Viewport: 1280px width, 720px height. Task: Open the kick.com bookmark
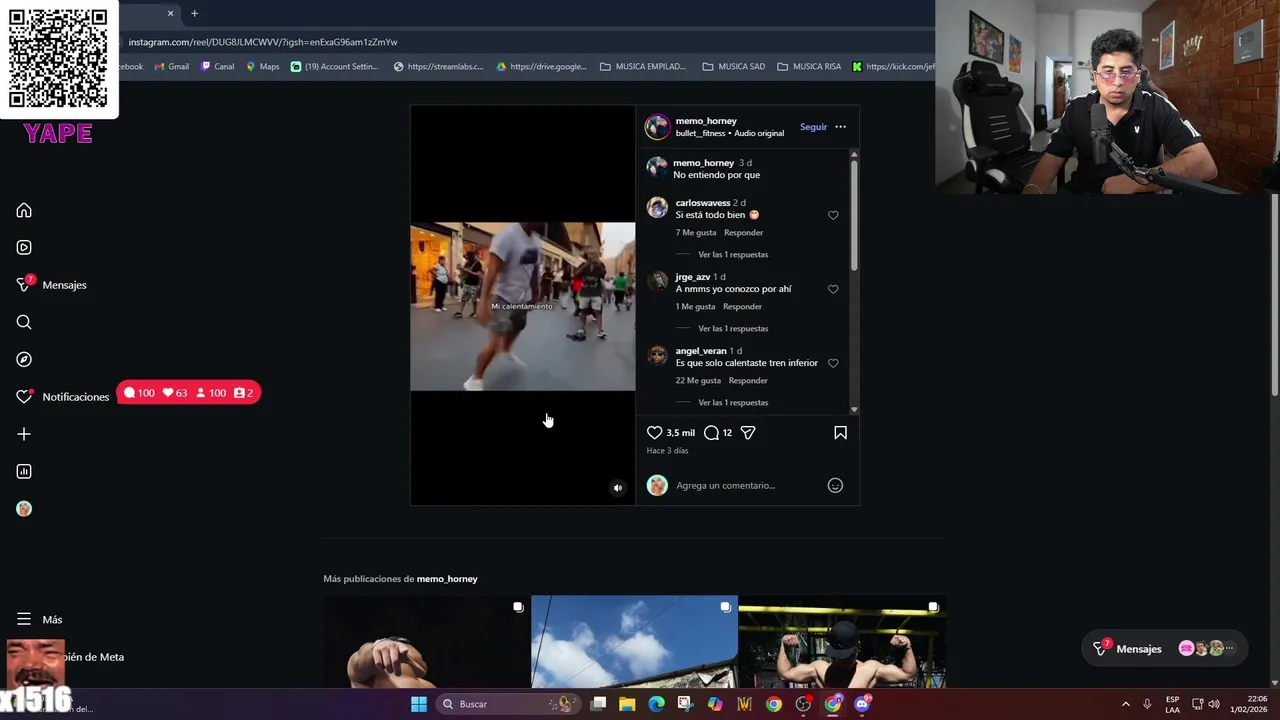point(893,67)
